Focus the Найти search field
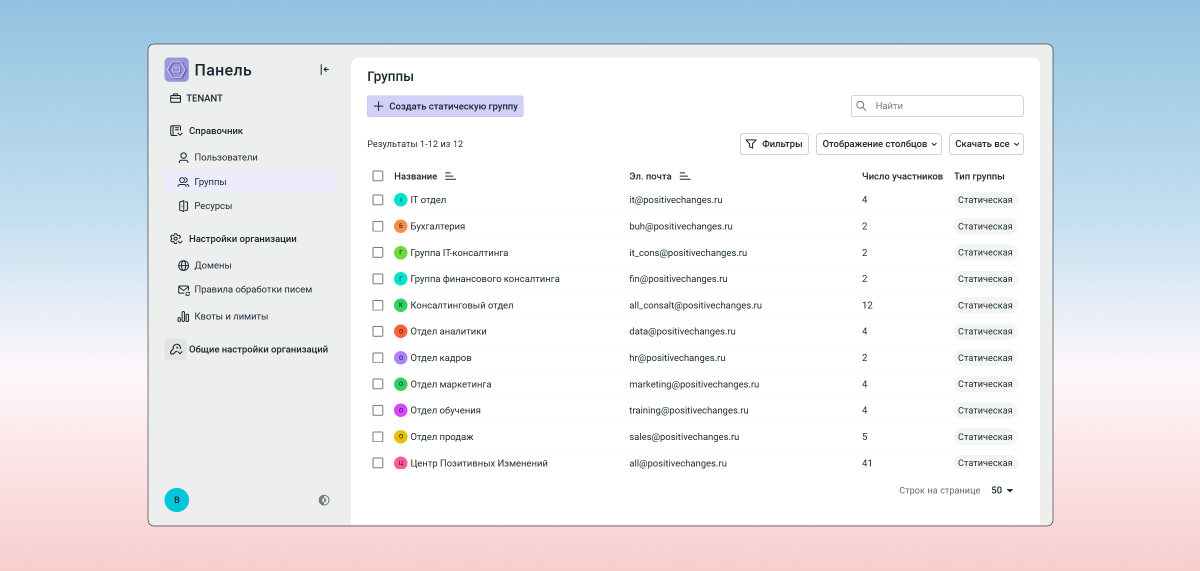This screenshot has height=571, width=1200. point(945,106)
